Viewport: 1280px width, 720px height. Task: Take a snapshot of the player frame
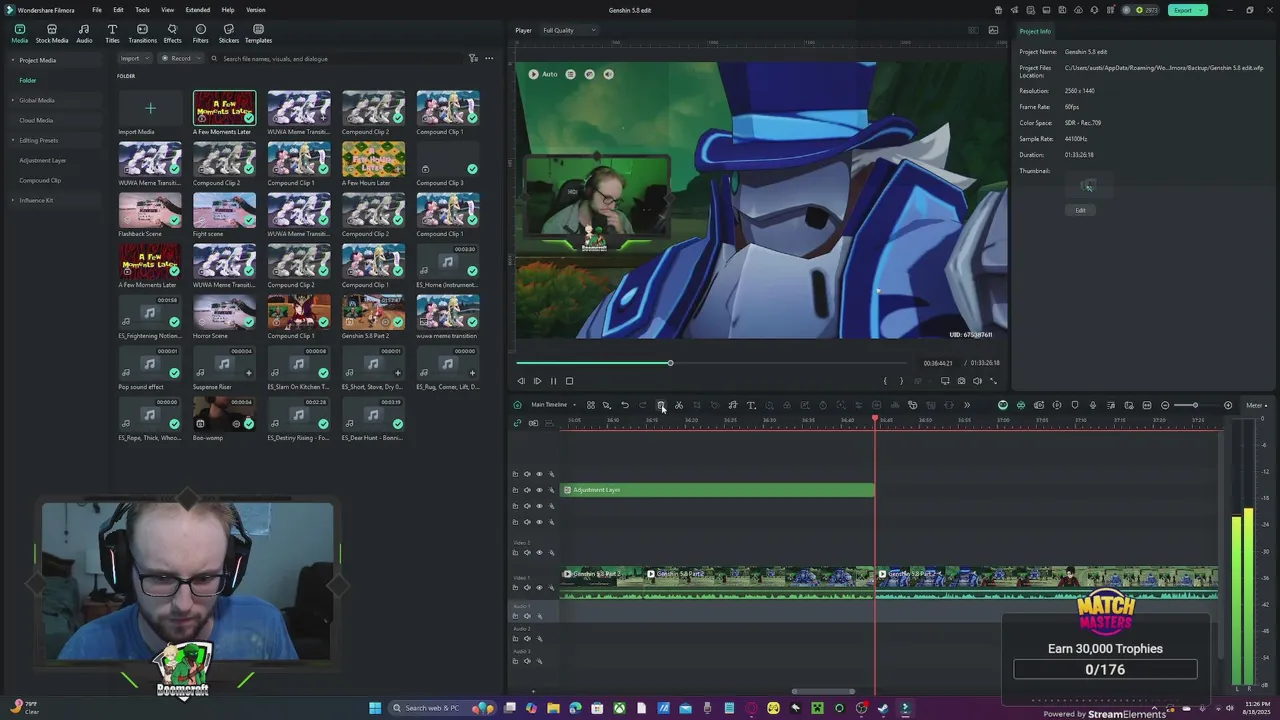[x=961, y=381]
